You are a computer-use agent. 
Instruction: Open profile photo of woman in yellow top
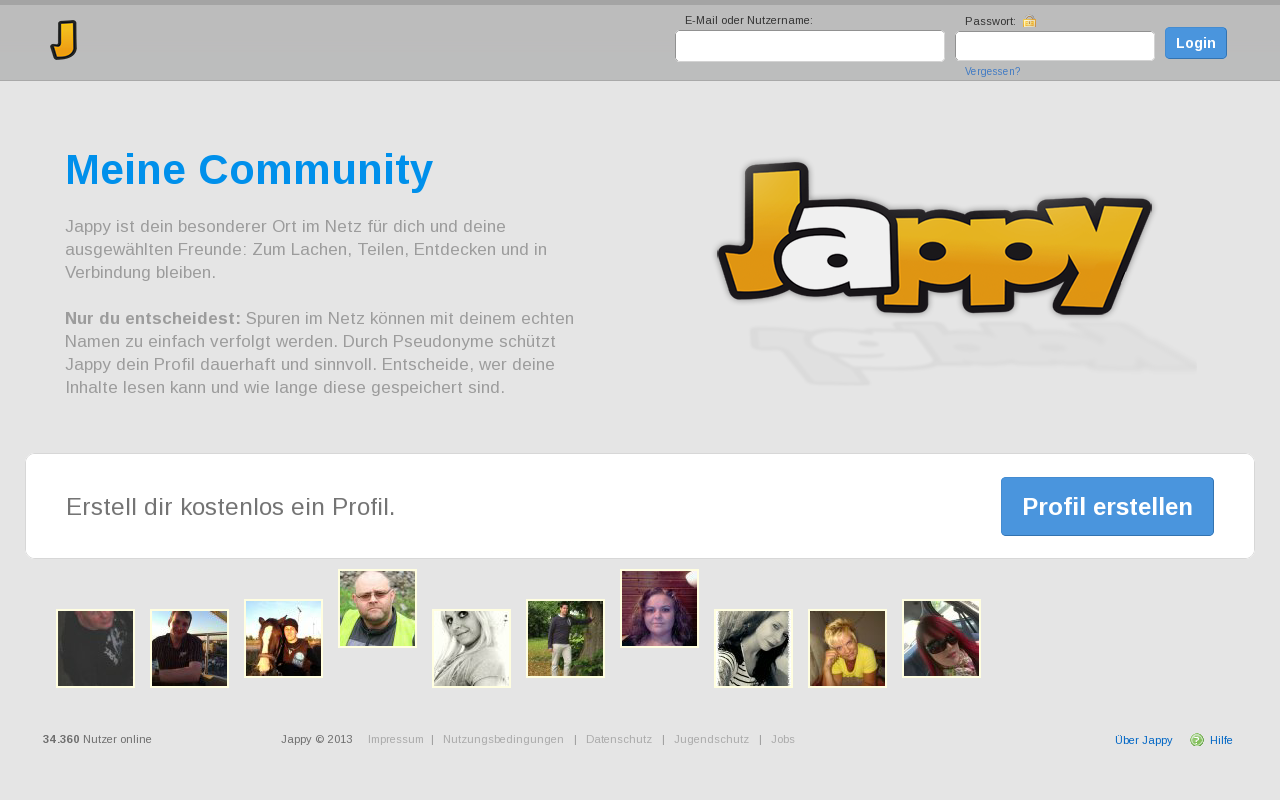847,649
